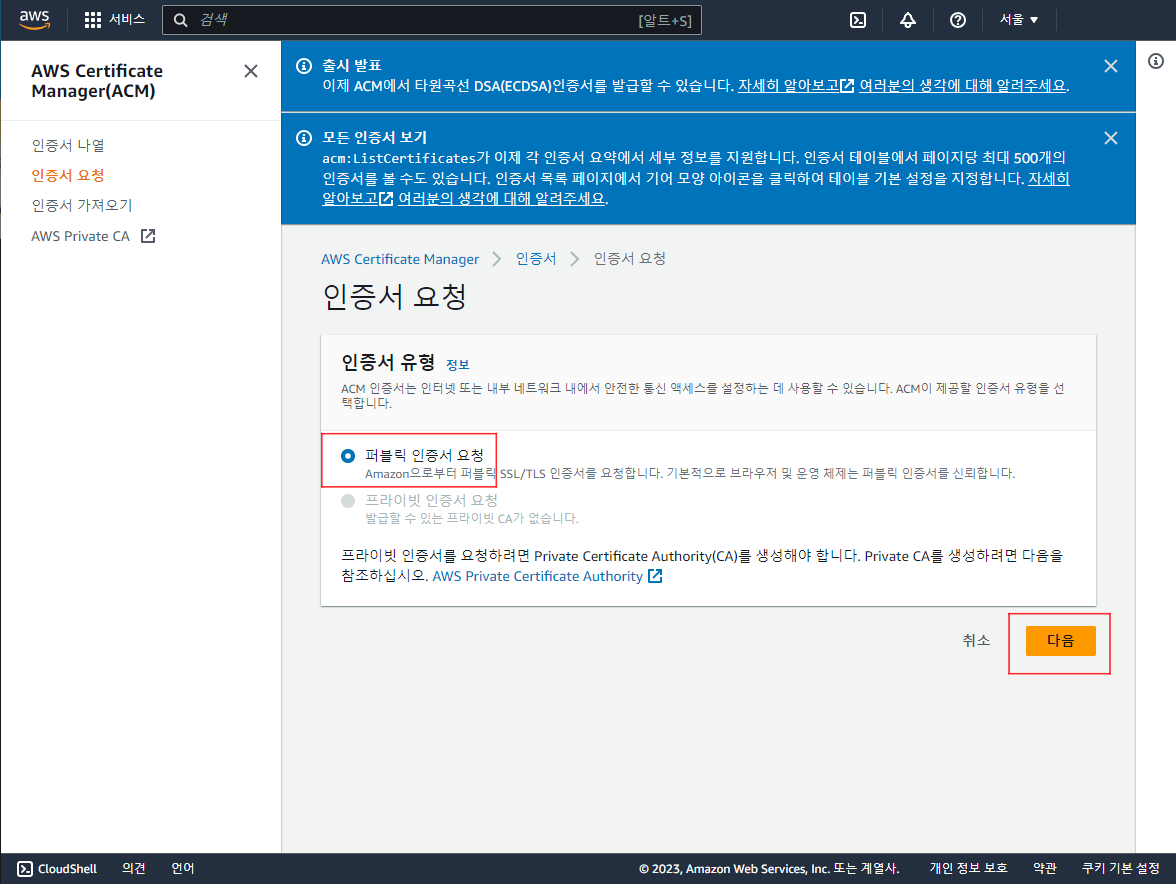Close the ACM side navigation panel

point(251,71)
